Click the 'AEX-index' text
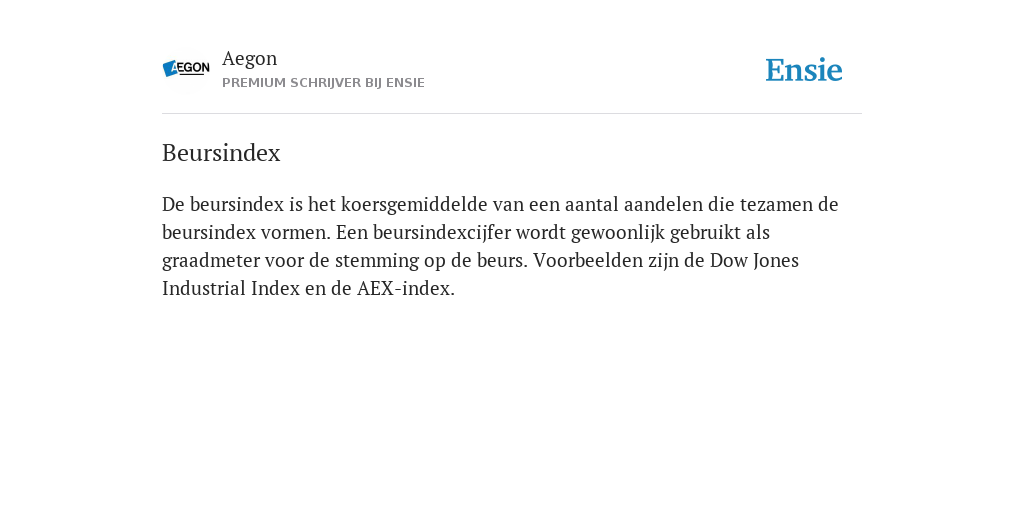The height and width of the screenshot is (512, 1024). tap(406, 289)
